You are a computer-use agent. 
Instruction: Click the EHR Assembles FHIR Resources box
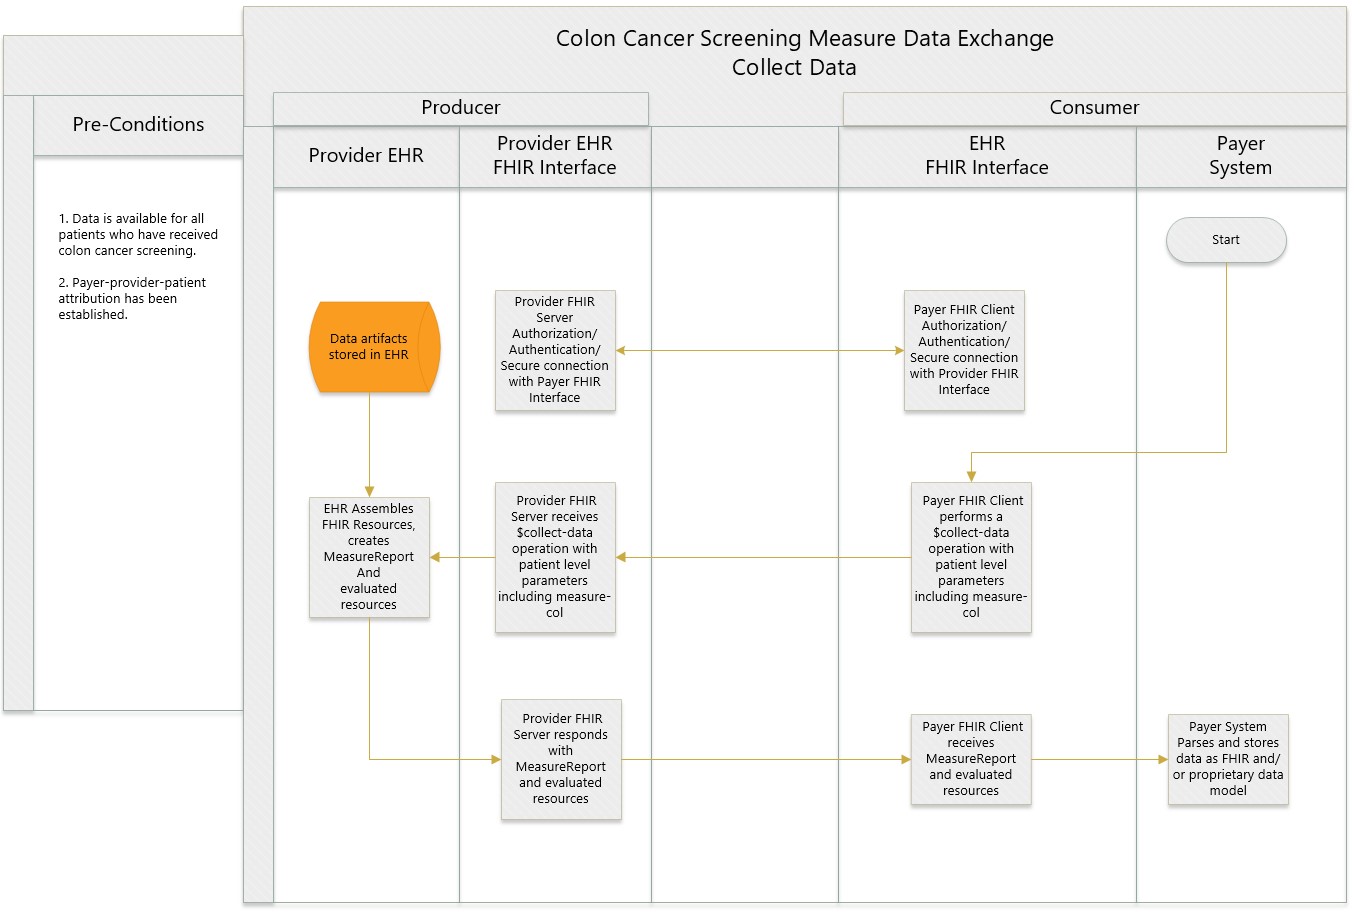click(x=369, y=557)
